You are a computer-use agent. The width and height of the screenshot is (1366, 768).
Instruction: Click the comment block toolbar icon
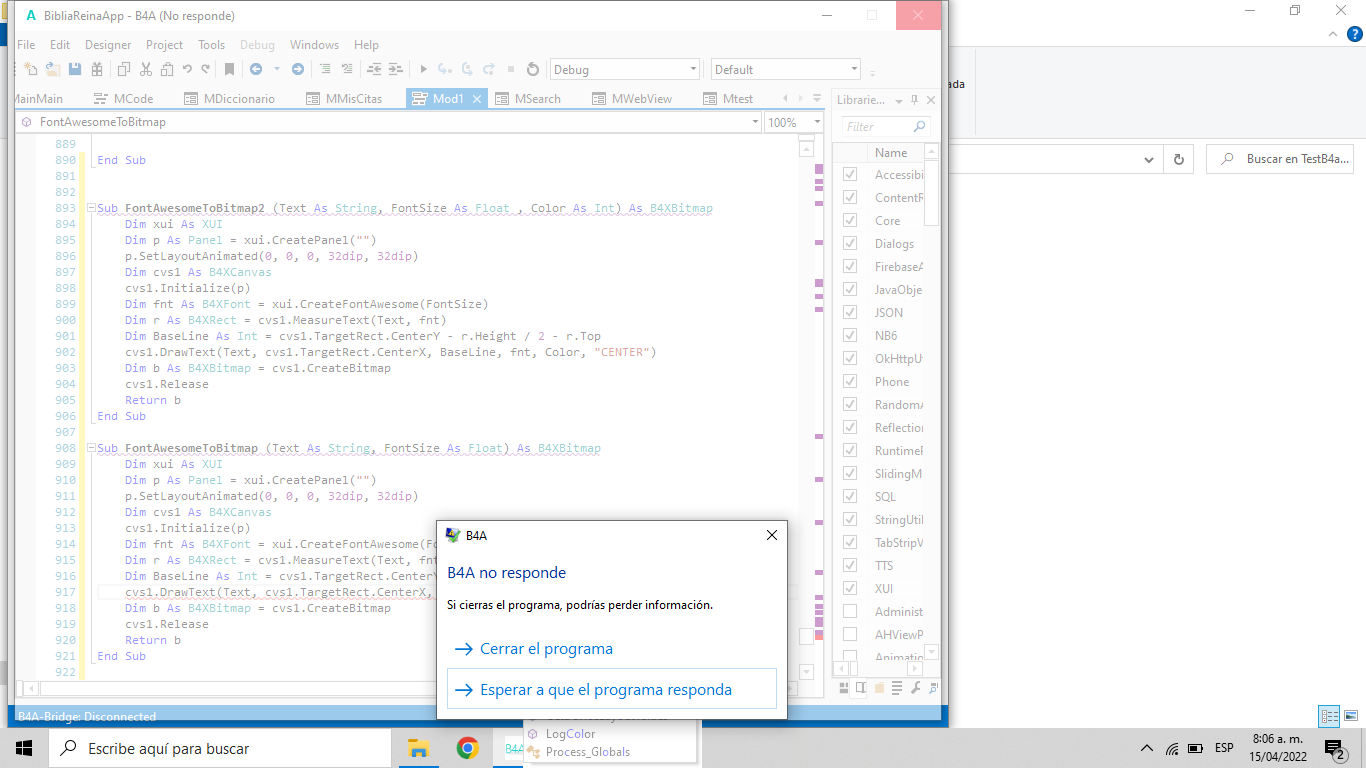325,69
